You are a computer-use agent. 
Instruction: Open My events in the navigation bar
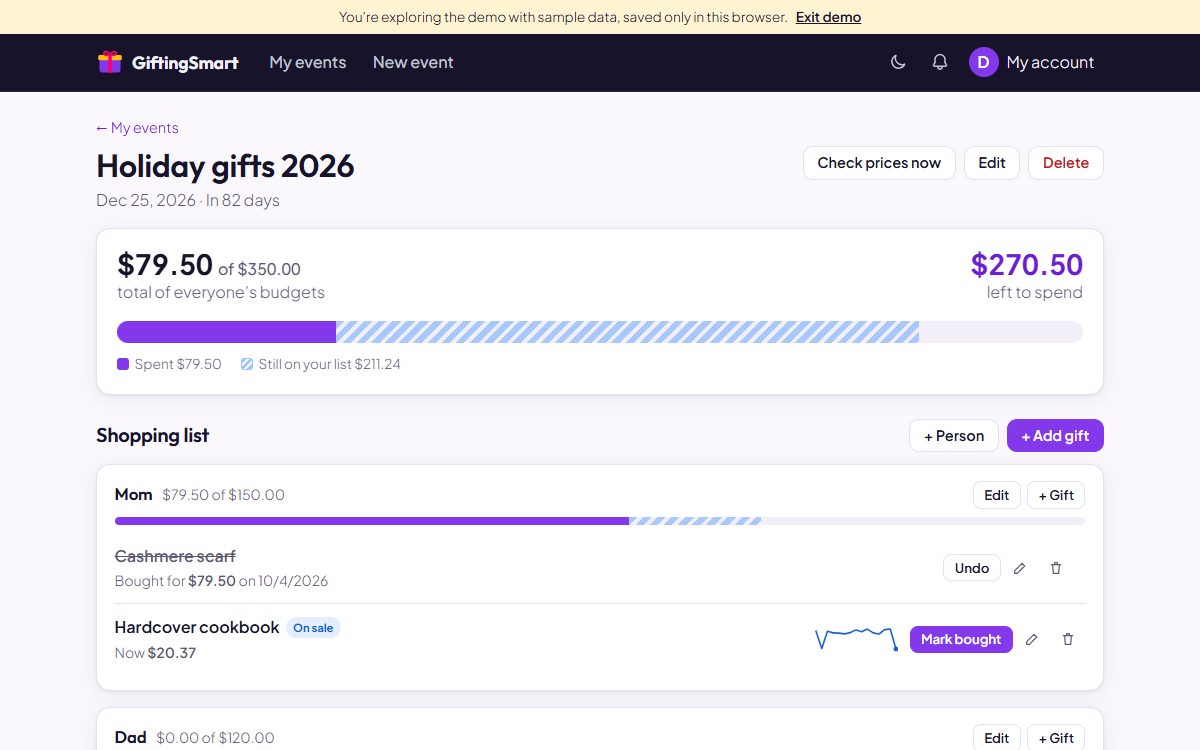[308, 62]
